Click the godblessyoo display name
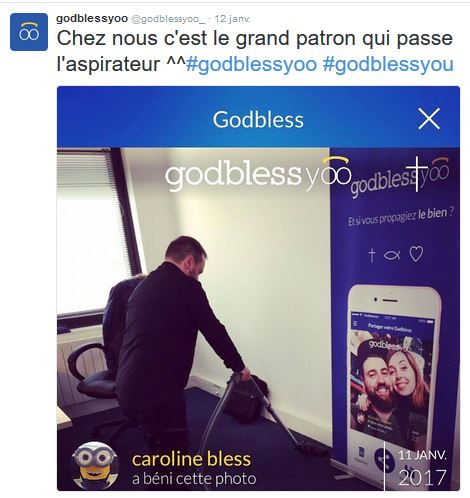This screenshot has width=470, height=498. pos(92,19)
